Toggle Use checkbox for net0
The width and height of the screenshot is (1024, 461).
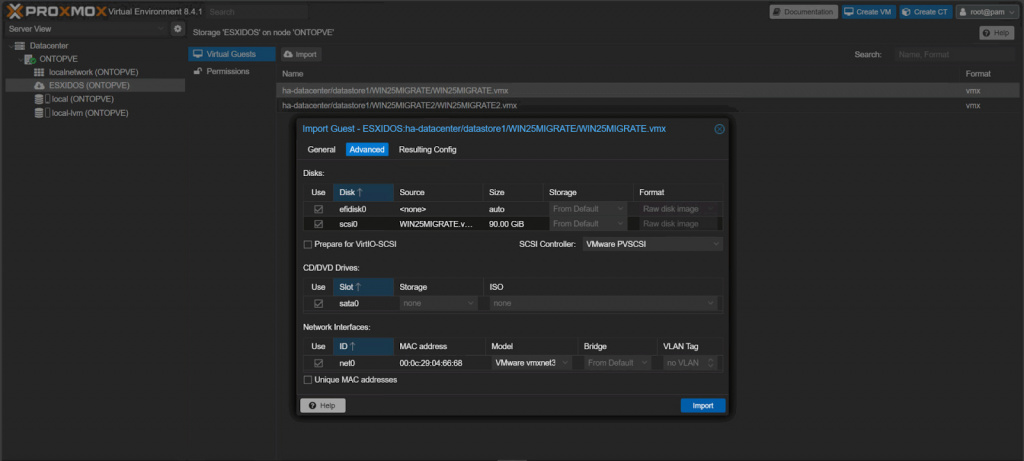[319, 363]
